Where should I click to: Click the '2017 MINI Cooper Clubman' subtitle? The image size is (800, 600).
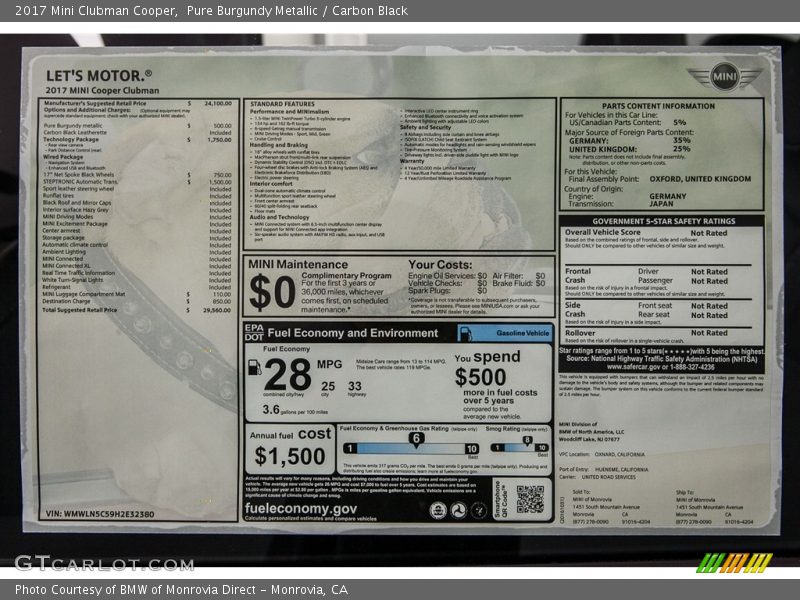point(102,90)
